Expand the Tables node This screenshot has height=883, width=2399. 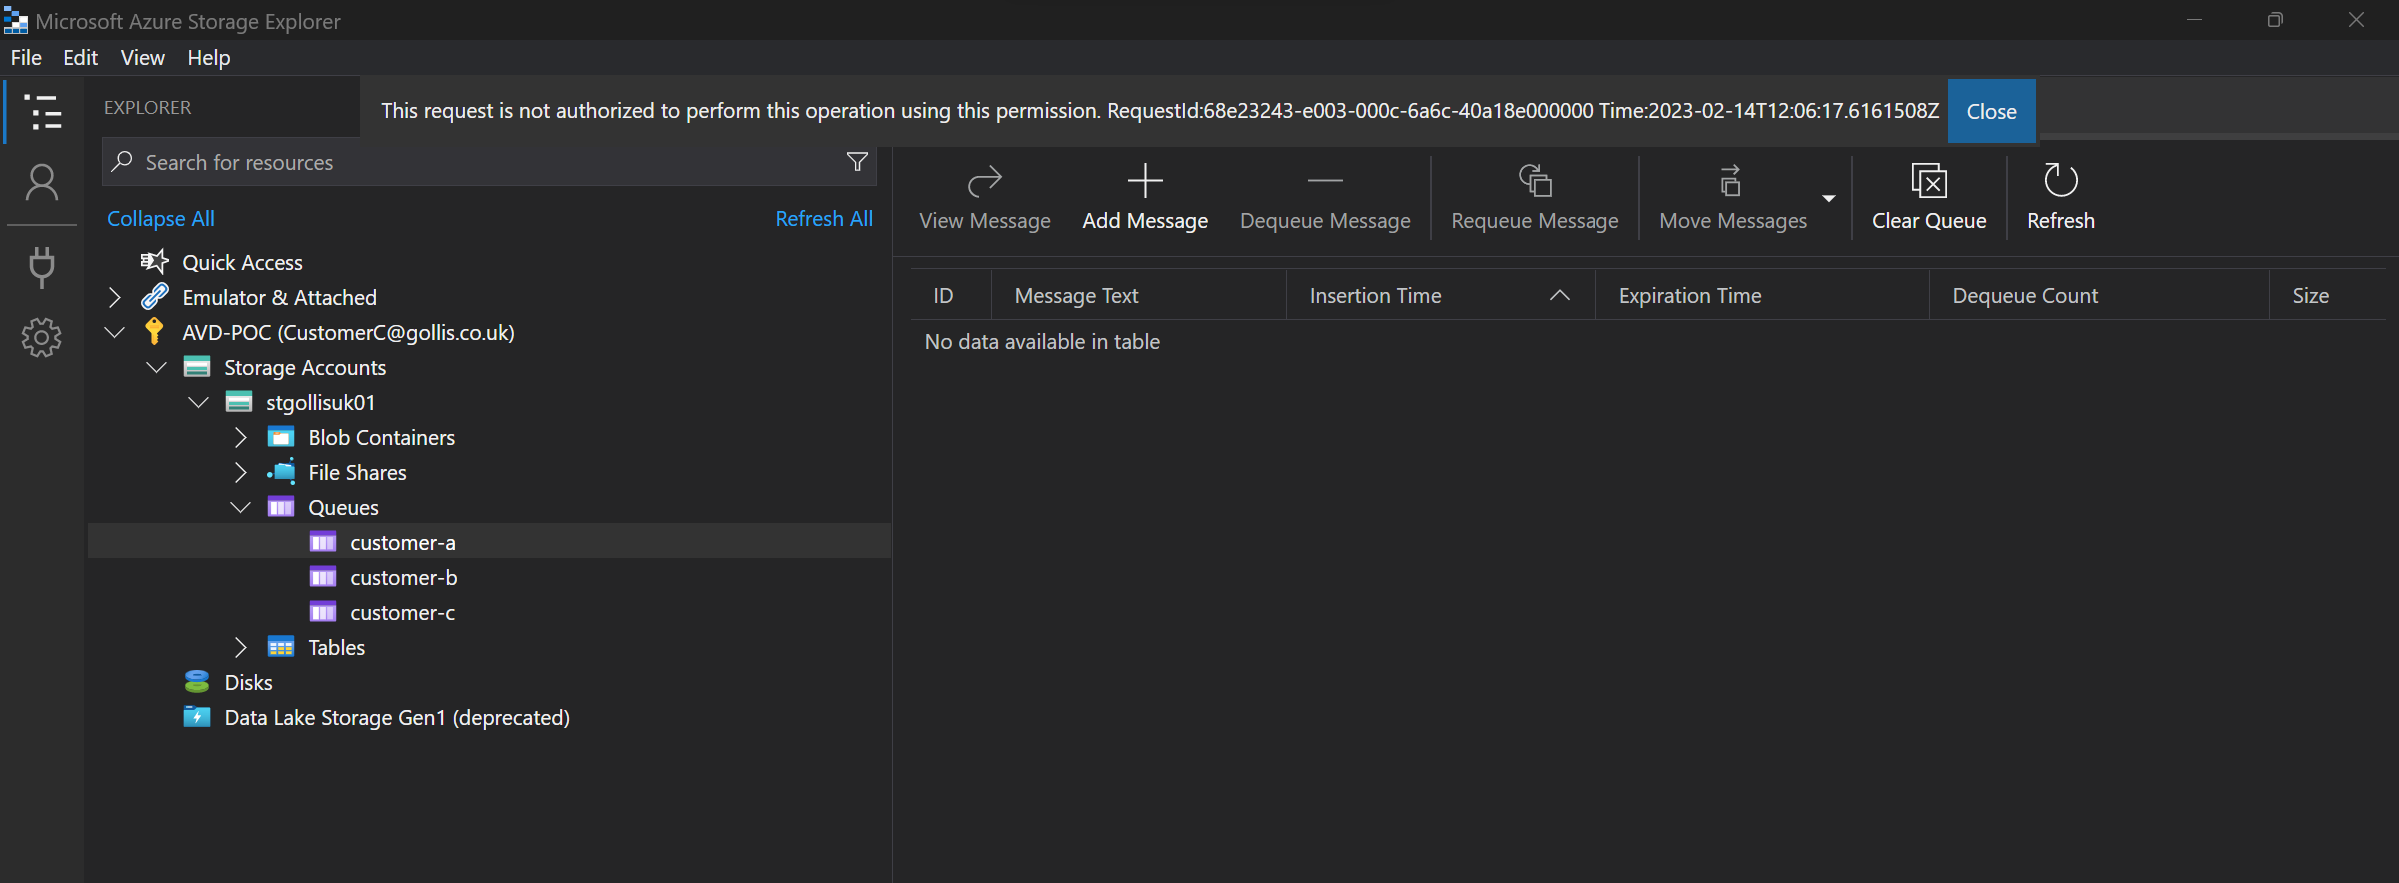click(240, 647)
